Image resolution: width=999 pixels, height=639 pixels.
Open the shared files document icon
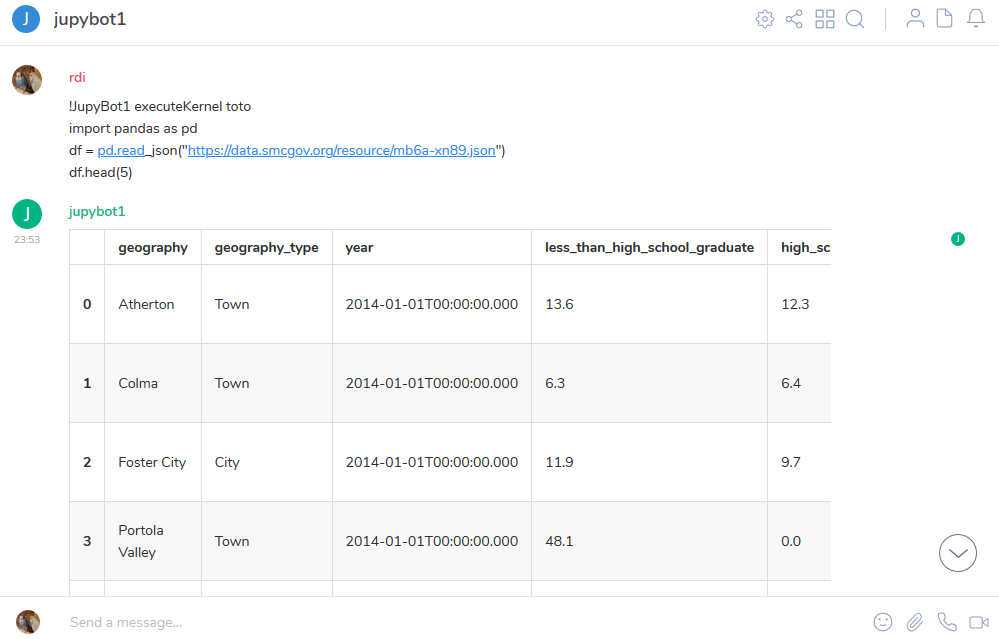[944, 19]
